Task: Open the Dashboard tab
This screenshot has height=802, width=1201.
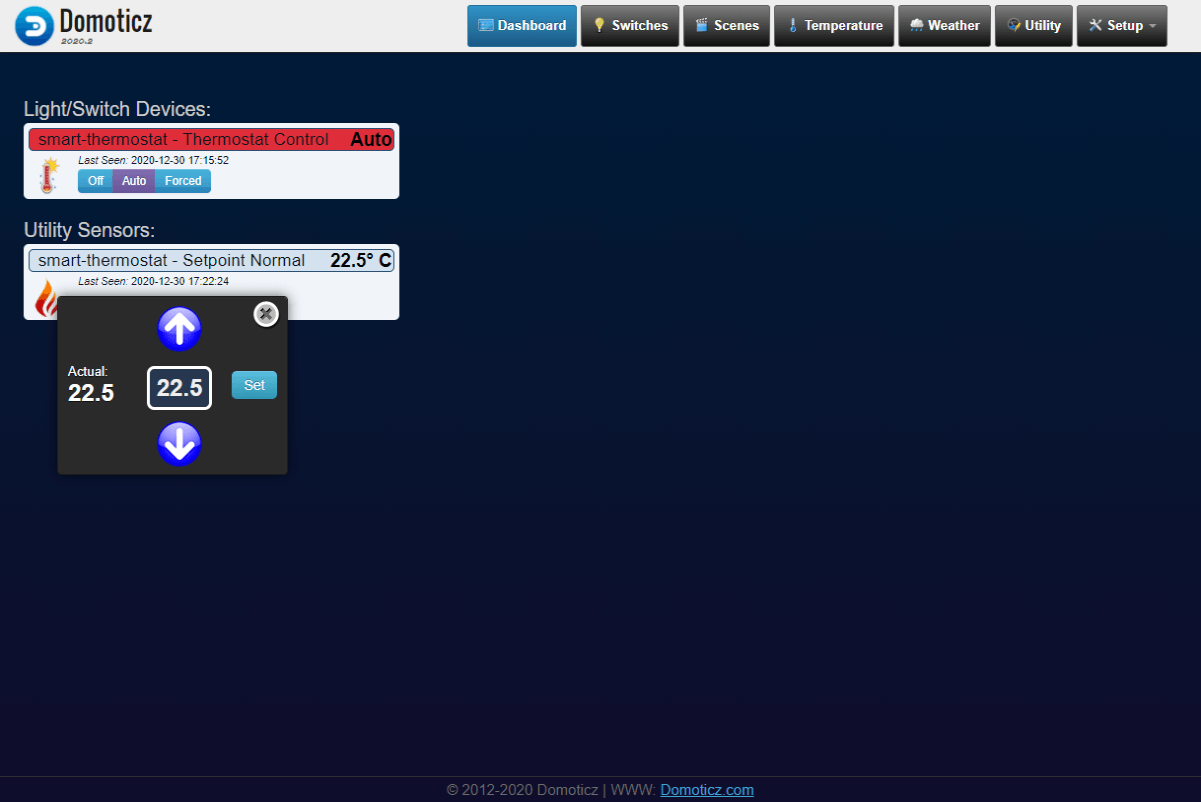Action: (x=522, y=26)
